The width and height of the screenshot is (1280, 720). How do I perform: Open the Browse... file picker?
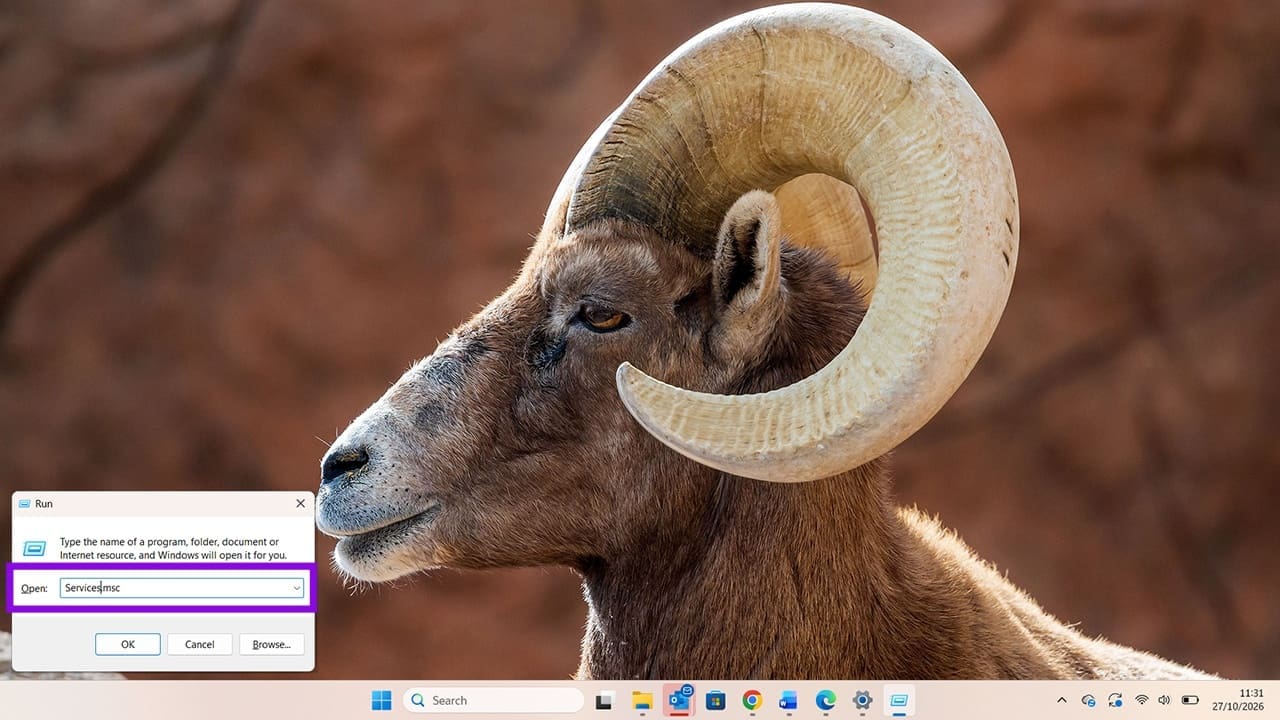[x=272, y=644]
